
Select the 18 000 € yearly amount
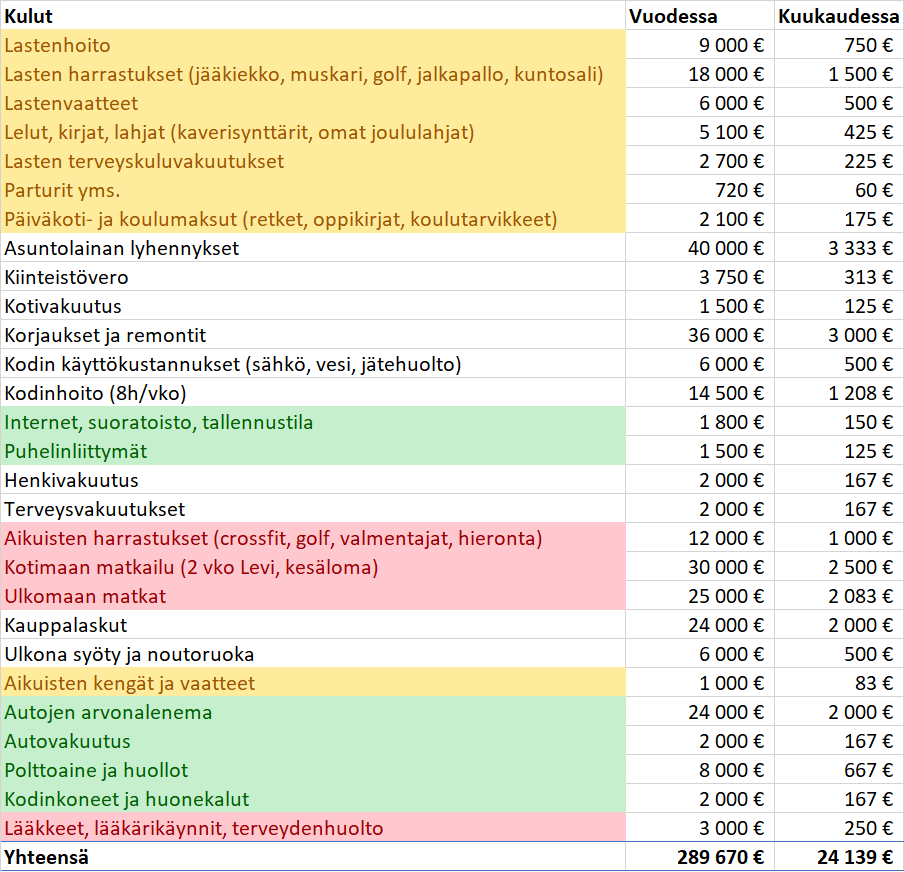pos(726,74)
